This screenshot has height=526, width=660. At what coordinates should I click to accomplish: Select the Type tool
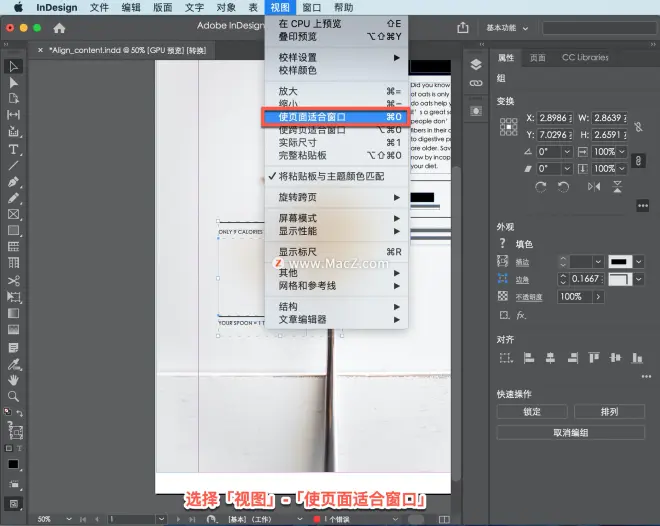point(13,150)
